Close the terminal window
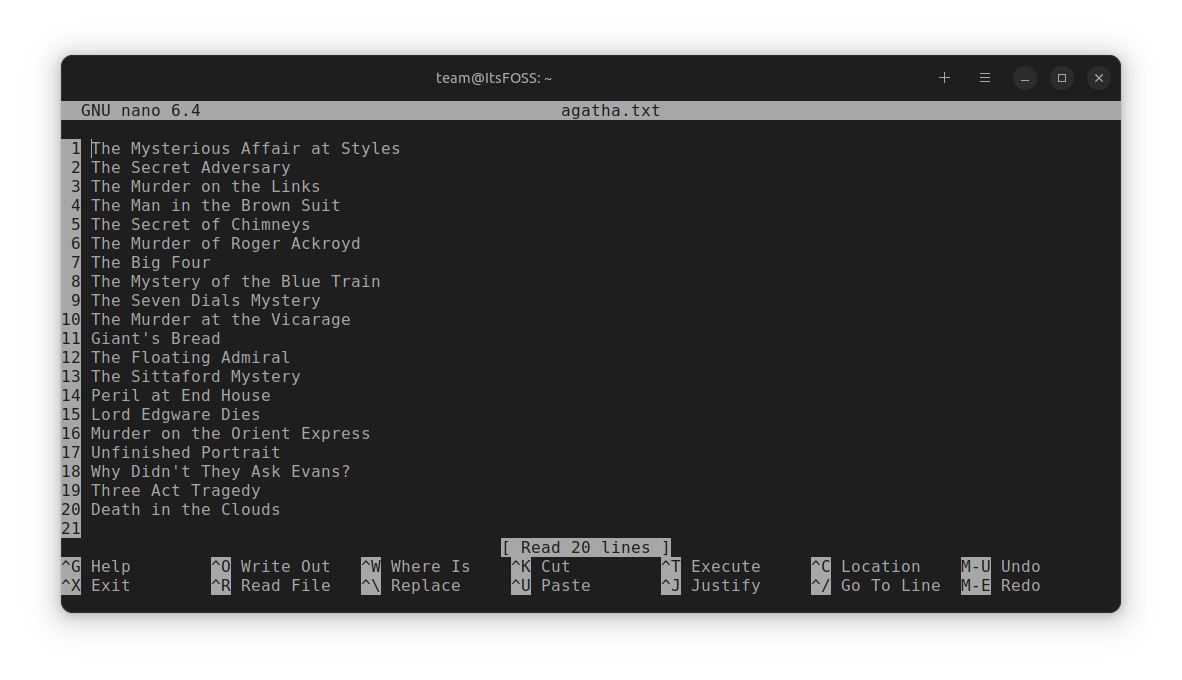 click(1098, 78)
